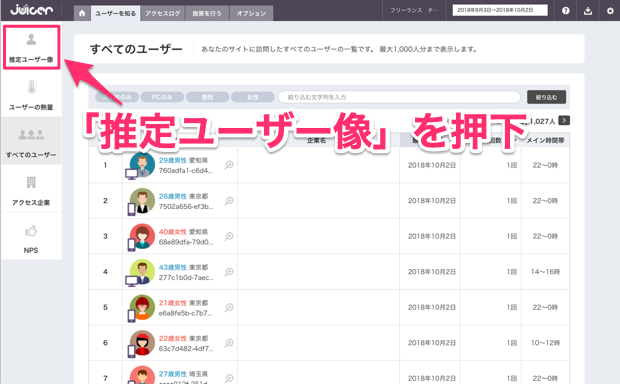This screenshot has height=384, width=620.
Task: Click user ID 68e89dfa-79d0...
Action: [186, 242]
